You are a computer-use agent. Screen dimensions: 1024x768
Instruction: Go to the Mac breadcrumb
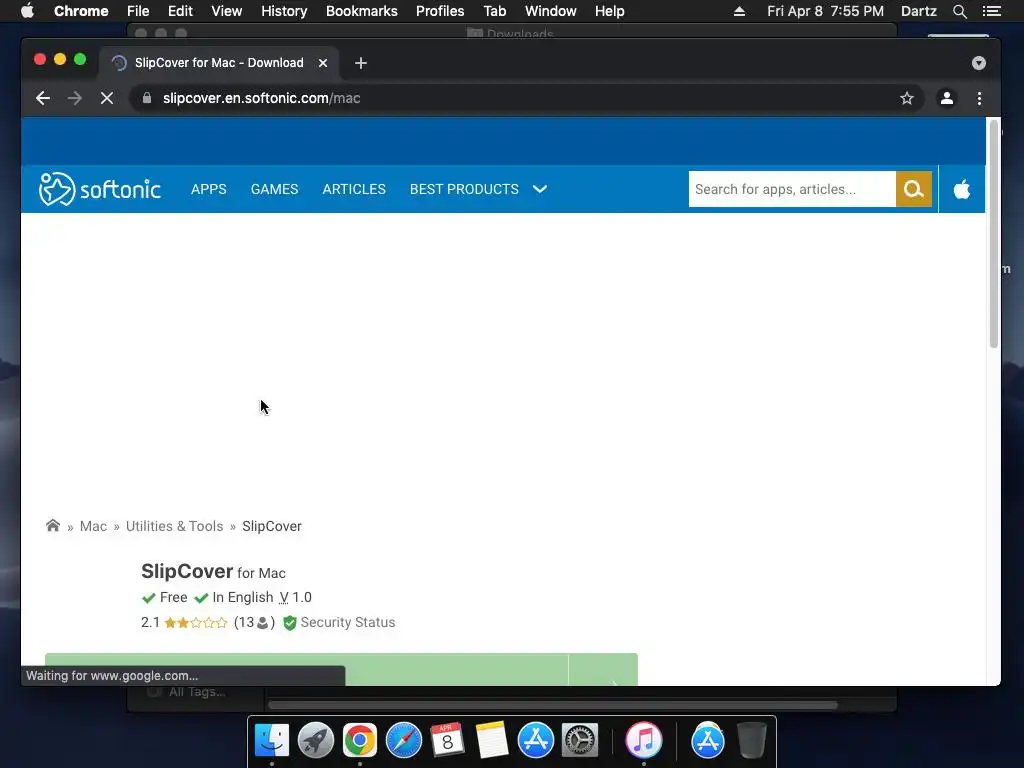tap(93, 526)
